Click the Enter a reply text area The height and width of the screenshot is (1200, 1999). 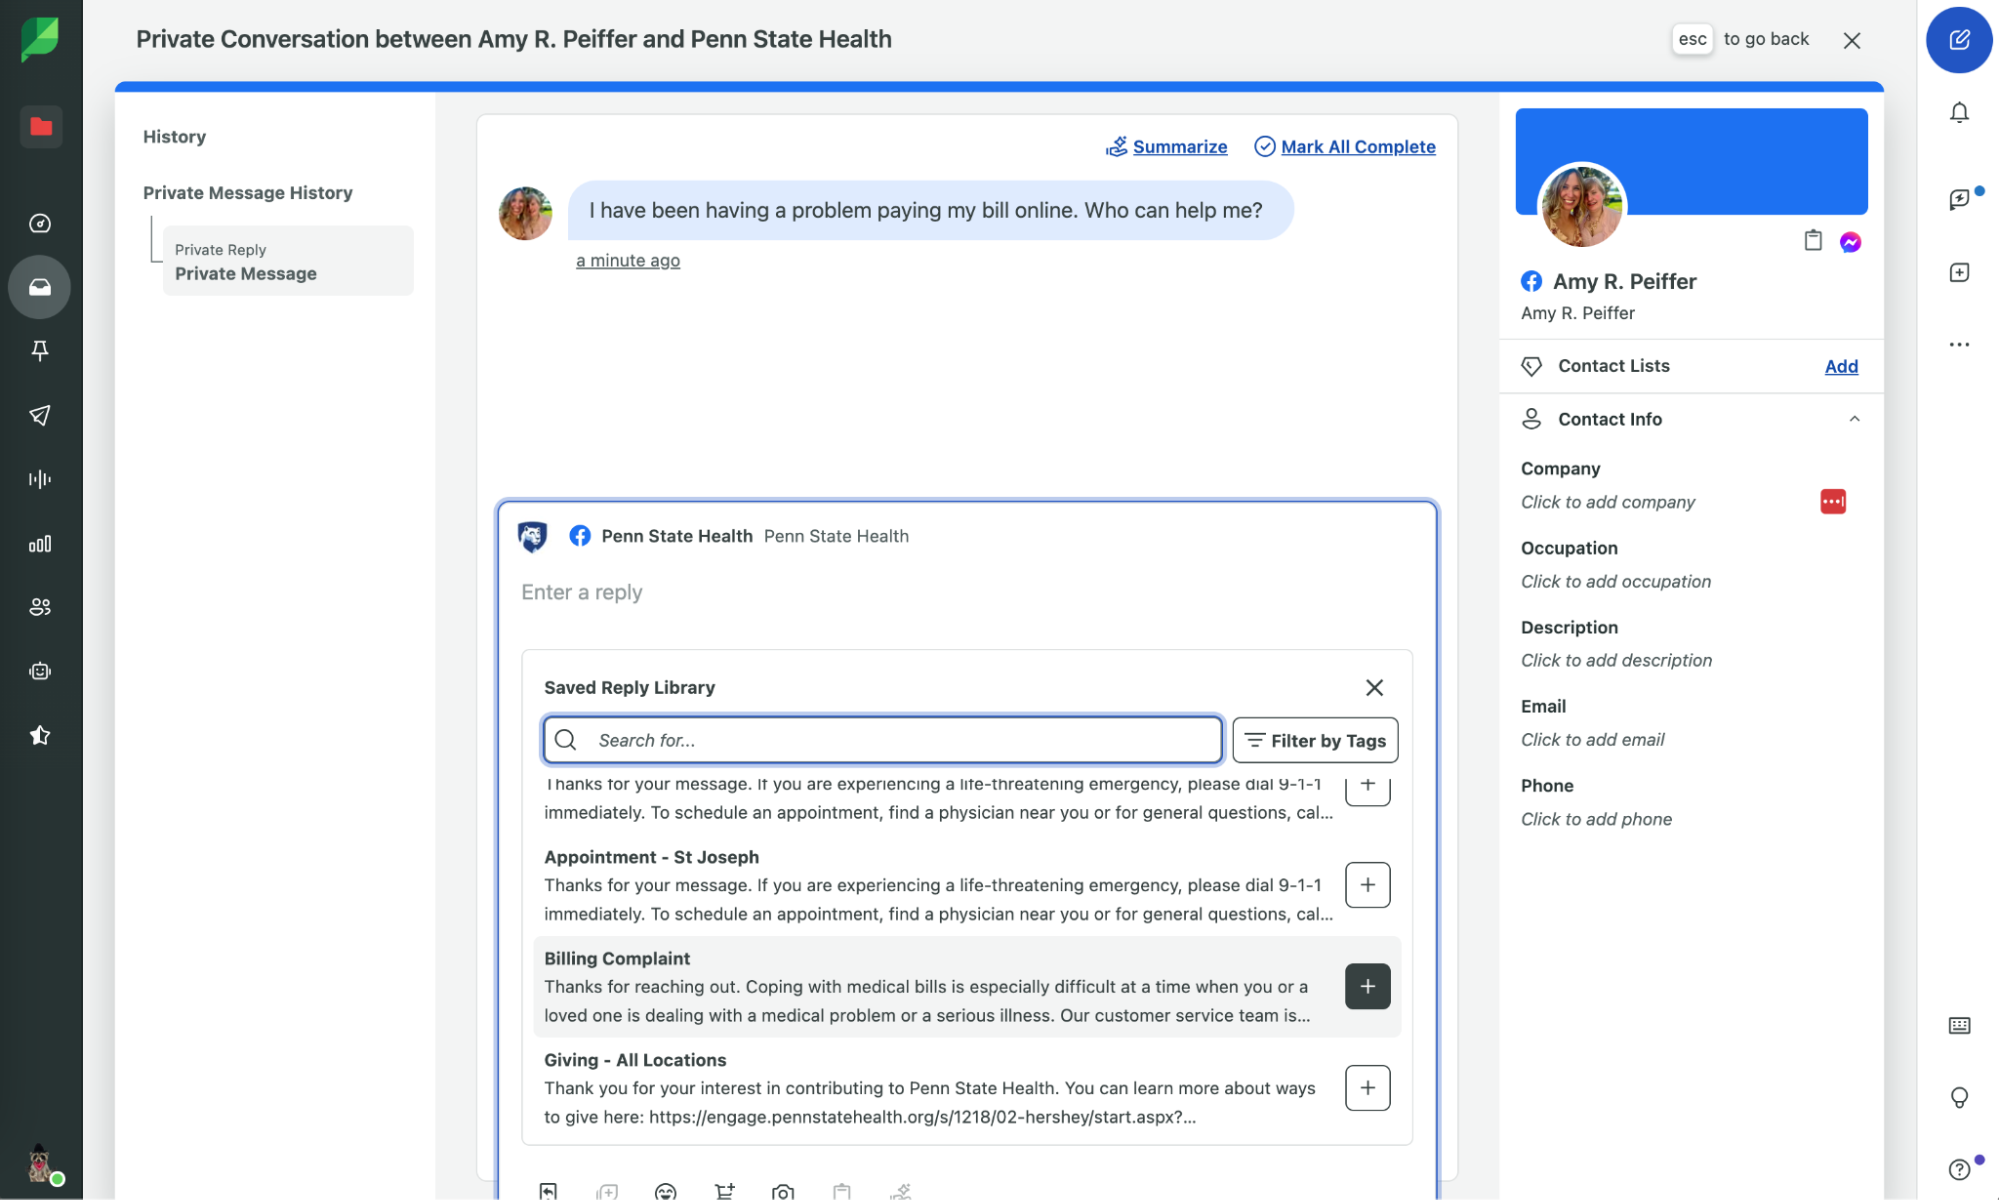click(x=965, y=592)
